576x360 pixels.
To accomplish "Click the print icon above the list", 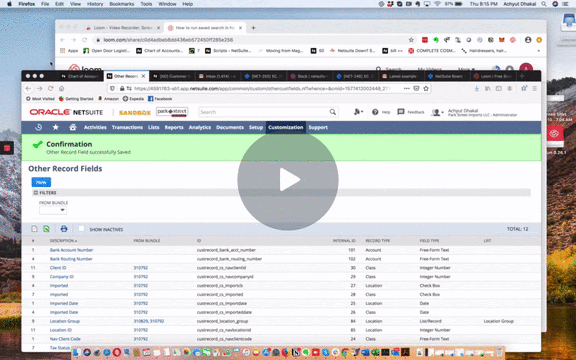I will [64, 229].
